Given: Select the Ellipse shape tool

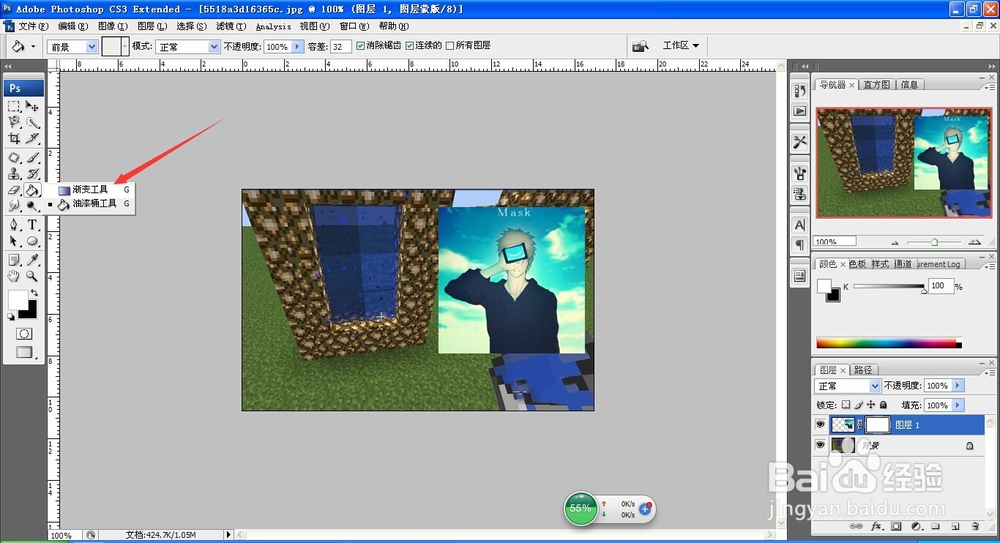Looking at the screenshot, I should click(x=32, y=241).
